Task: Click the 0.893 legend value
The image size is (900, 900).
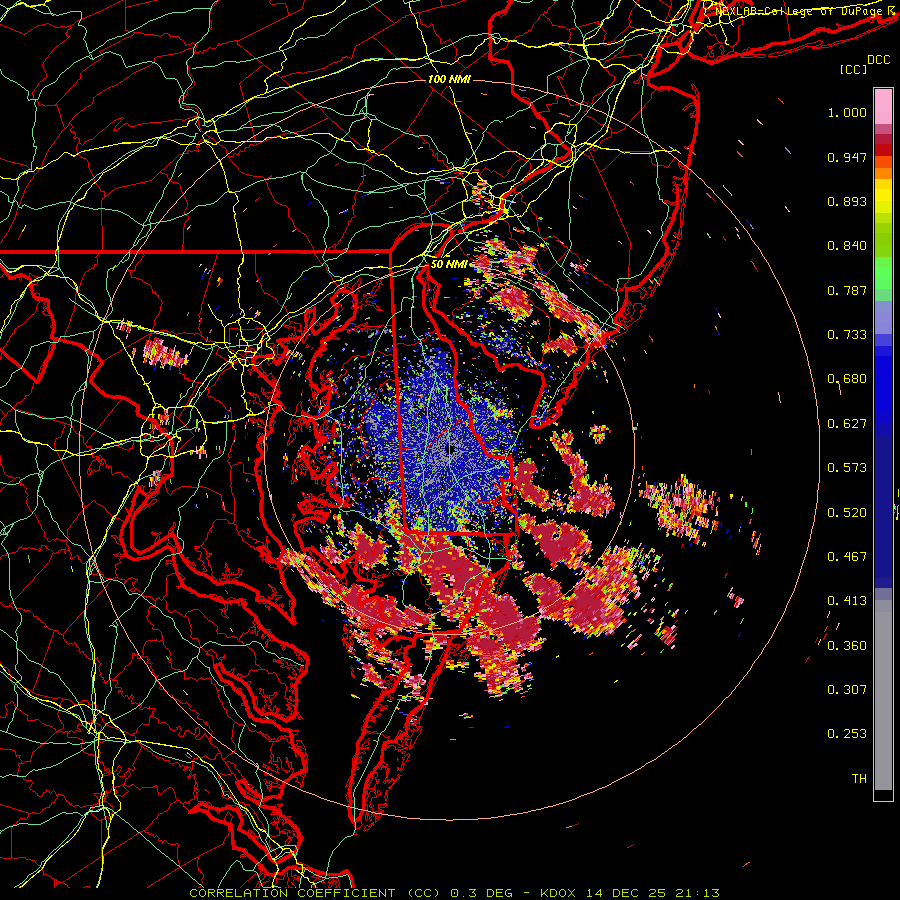Action: coord(847,201)
